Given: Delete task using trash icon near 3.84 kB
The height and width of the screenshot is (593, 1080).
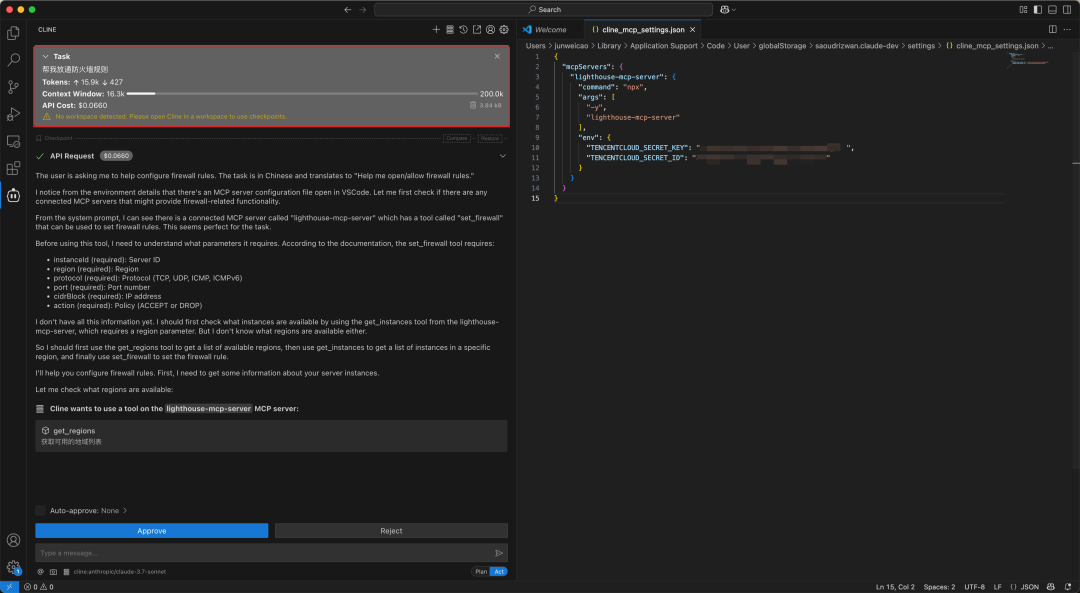Looking at the screenshot, I should [x=473, y=105].
